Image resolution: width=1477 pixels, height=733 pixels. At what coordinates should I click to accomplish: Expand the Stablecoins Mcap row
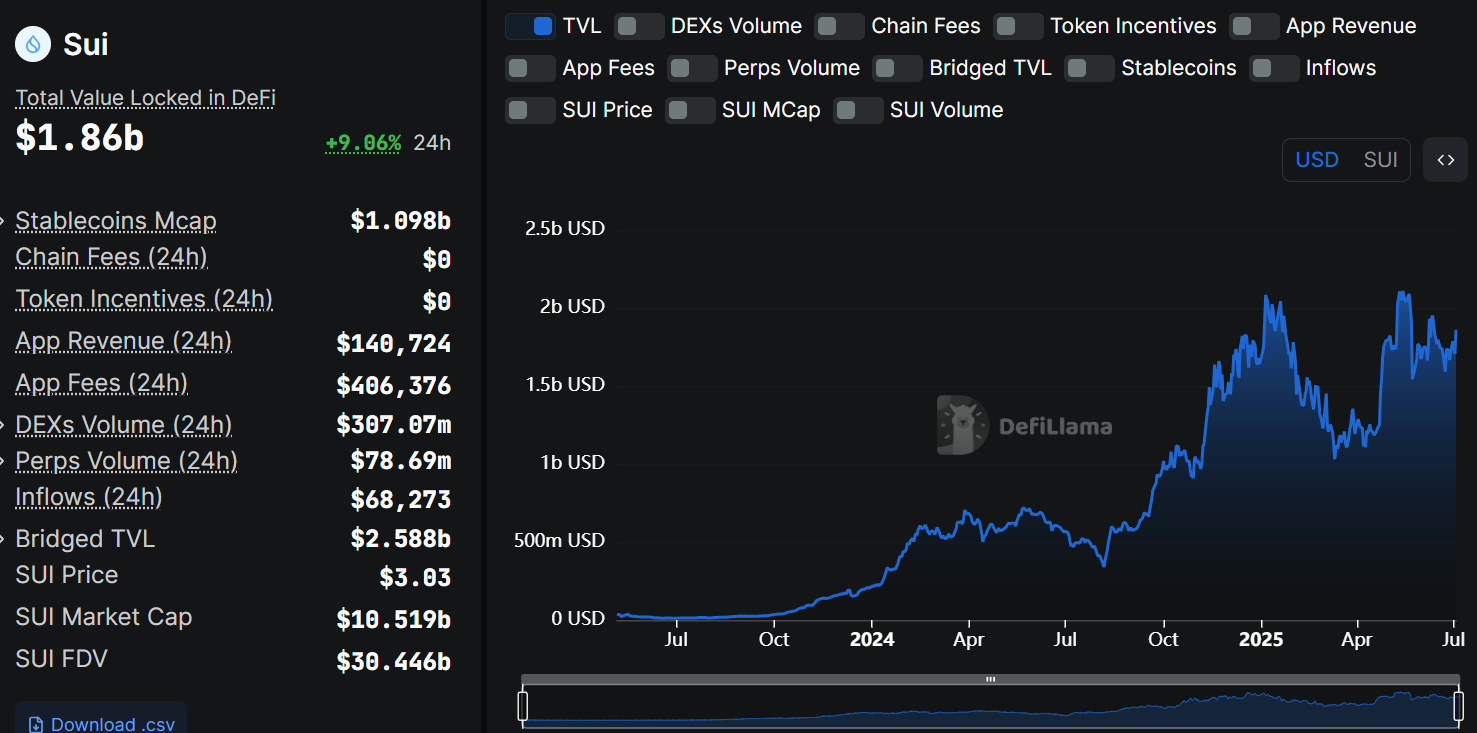4,221
